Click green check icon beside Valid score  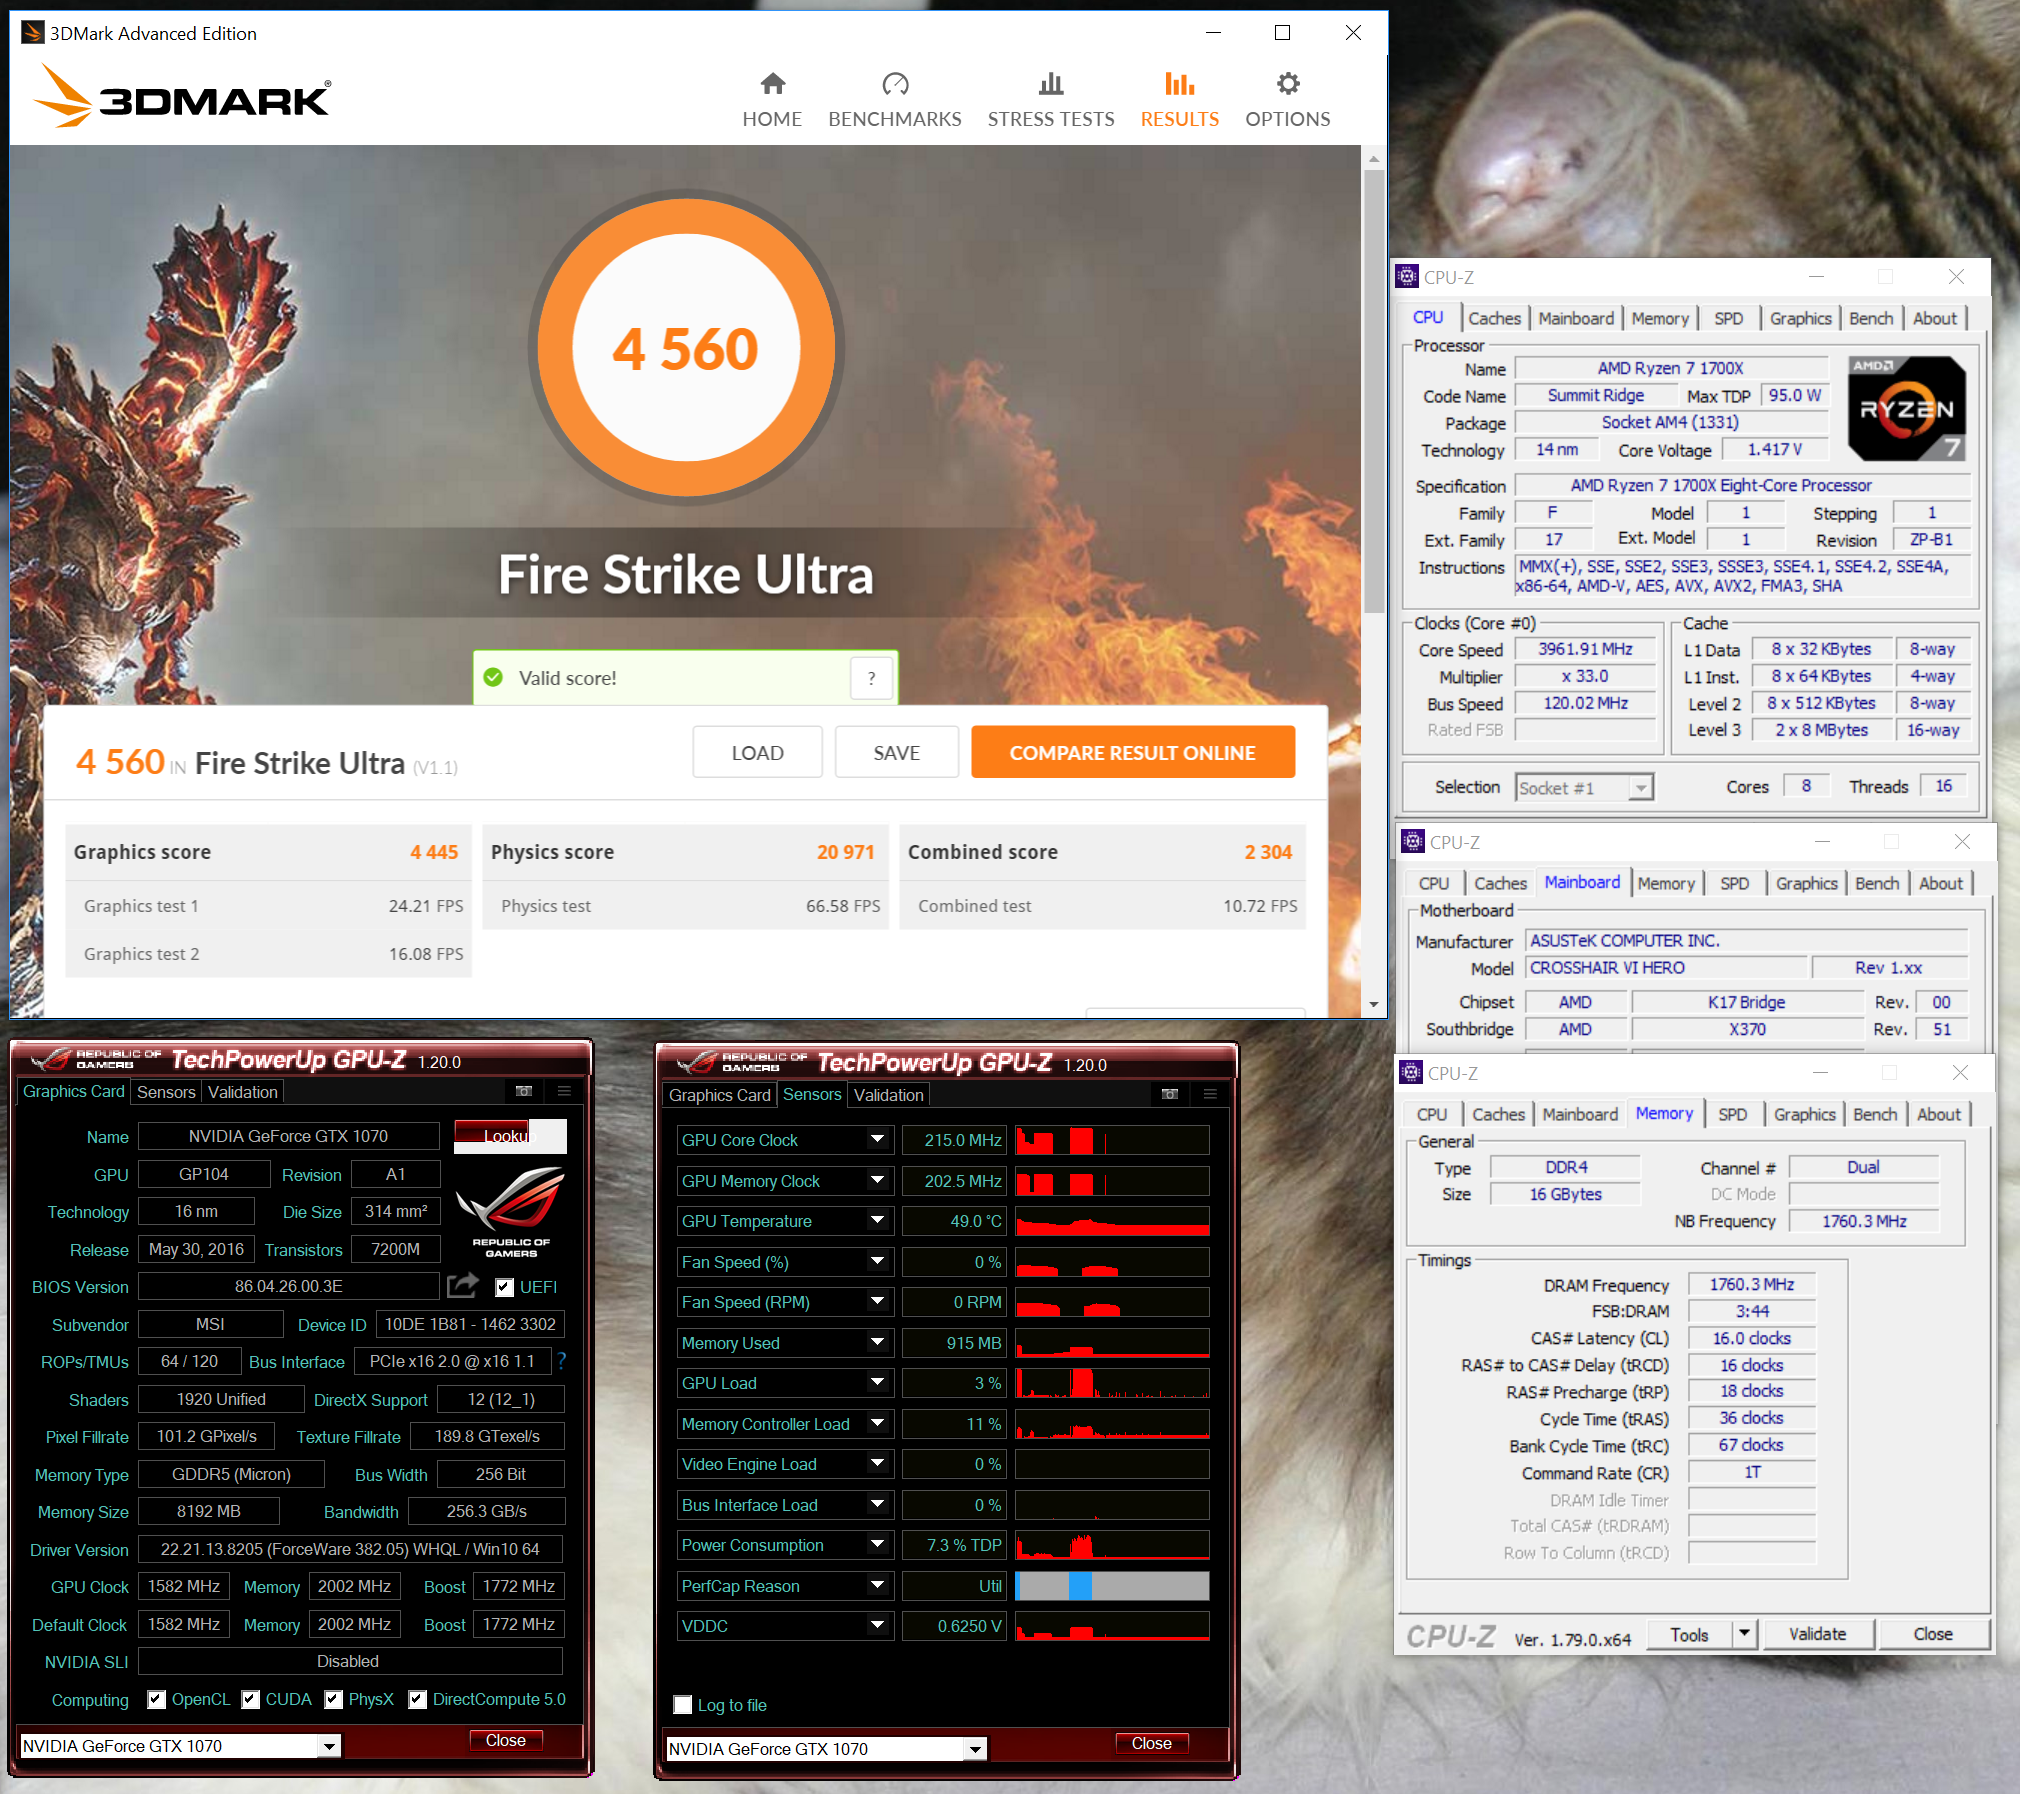coord(493,678)
